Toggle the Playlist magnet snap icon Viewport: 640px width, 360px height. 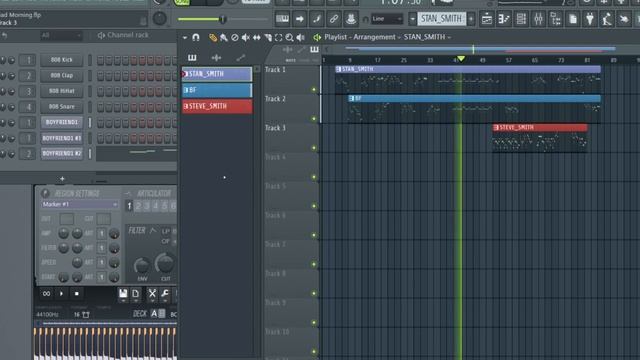click(196, 38)
